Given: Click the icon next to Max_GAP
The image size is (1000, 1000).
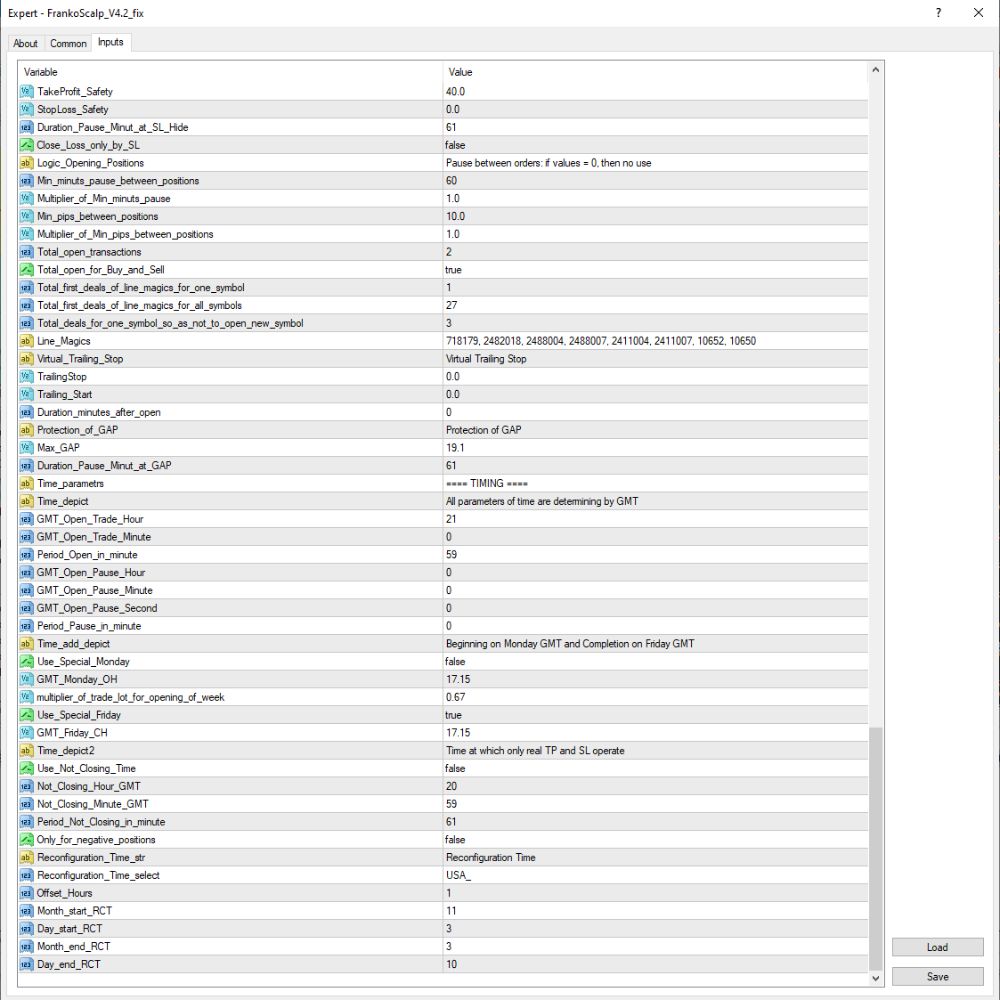Looking at the screenshot, I should point(26,448).
